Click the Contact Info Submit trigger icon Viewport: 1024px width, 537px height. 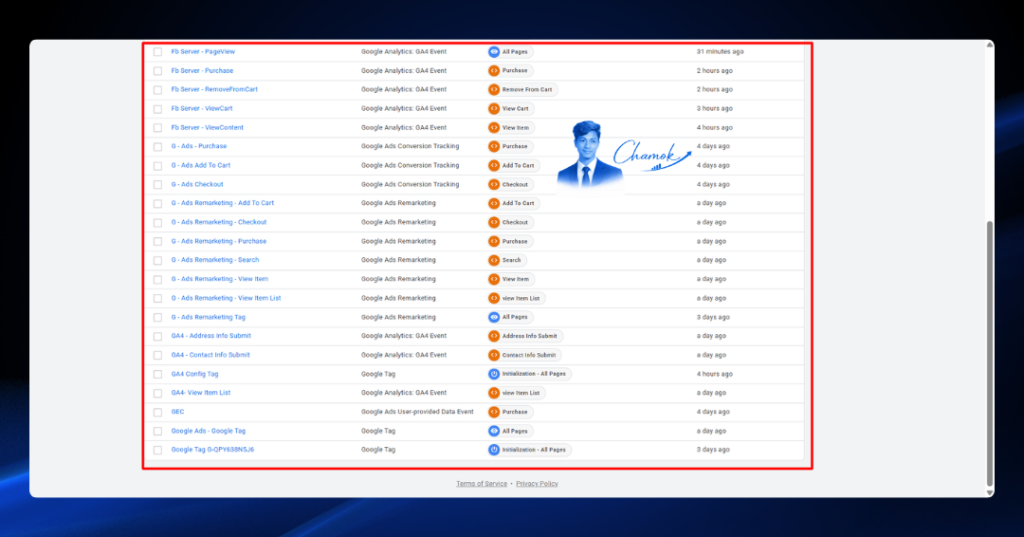(494, 355)
